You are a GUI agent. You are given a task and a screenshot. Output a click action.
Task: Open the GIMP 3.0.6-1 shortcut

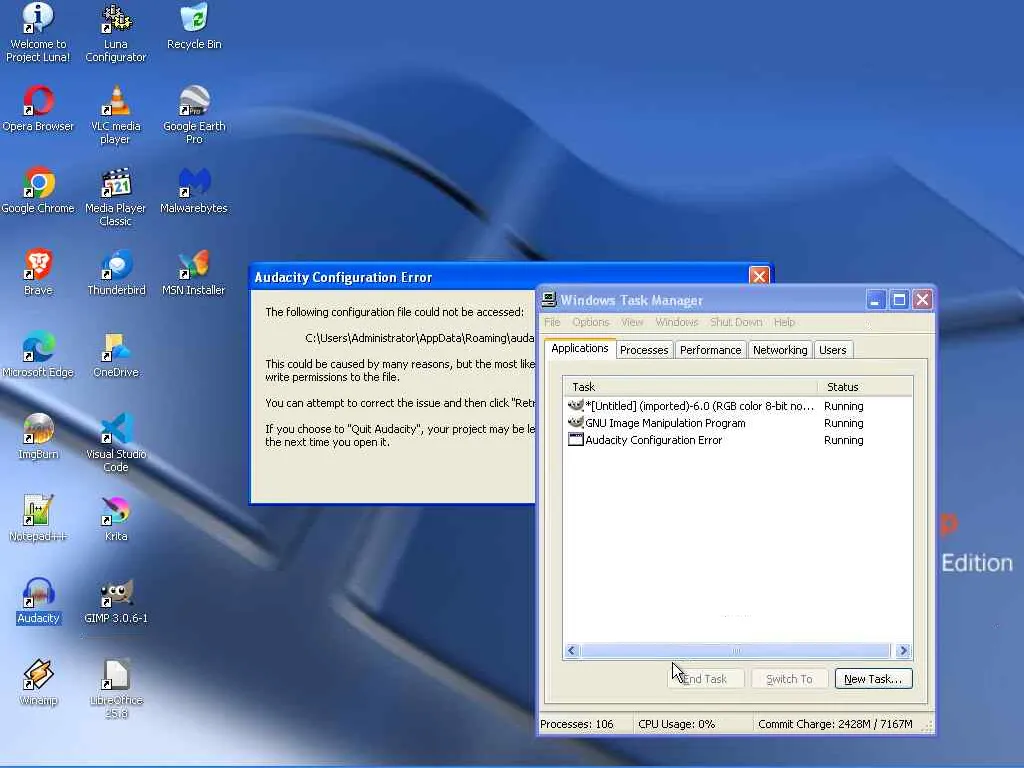click(116, 601)
